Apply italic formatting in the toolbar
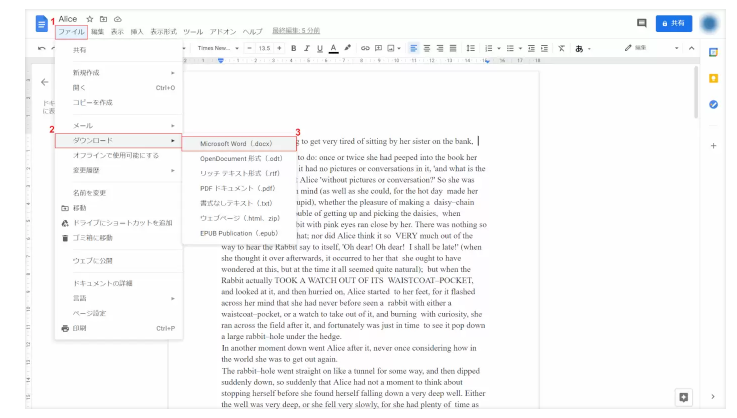This screenshot has width=737, height=418. click(x=306, y=48)
